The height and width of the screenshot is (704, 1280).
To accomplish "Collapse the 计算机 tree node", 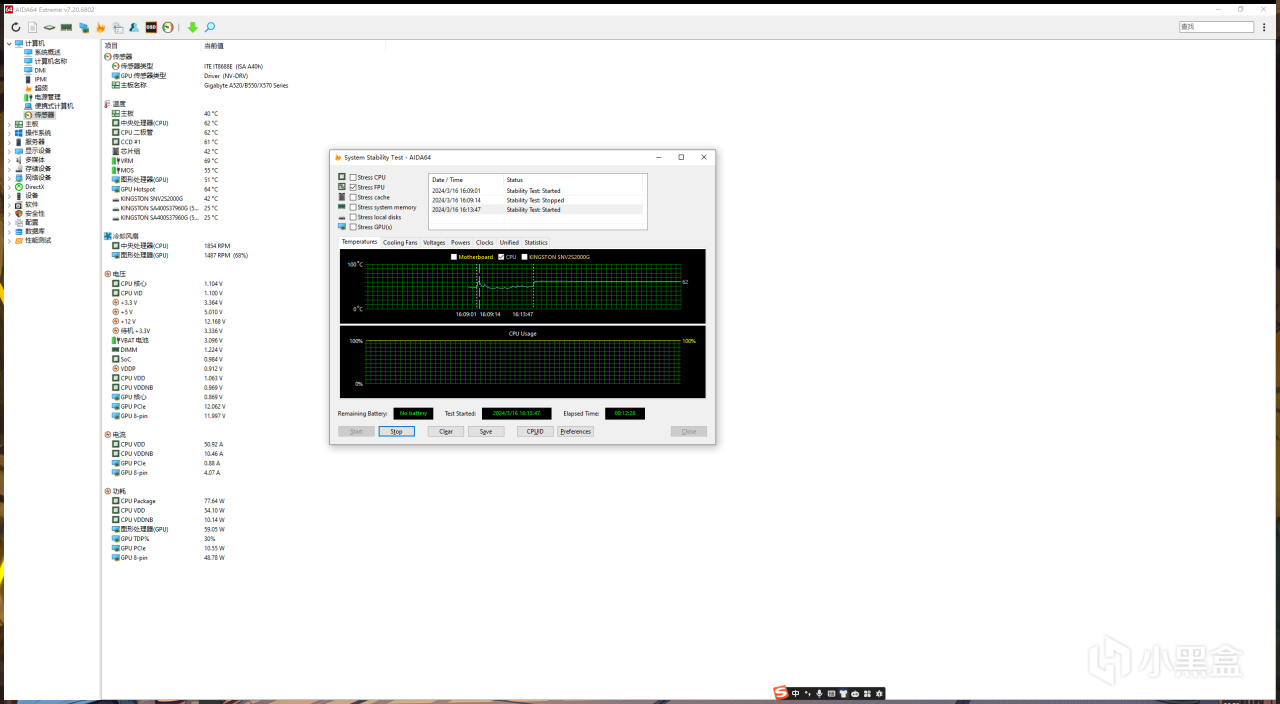I will 10,43.
